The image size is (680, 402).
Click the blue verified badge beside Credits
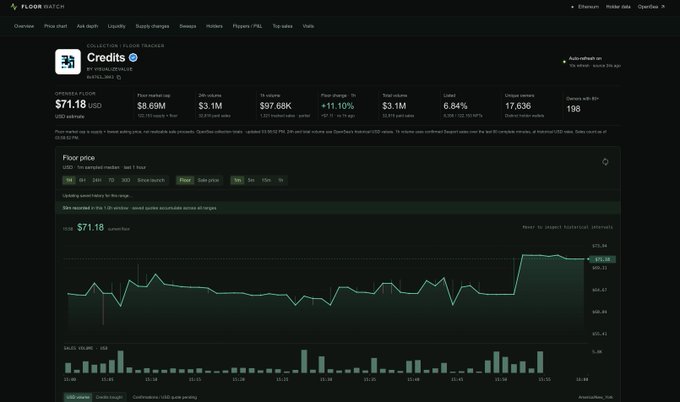point(133,57)
